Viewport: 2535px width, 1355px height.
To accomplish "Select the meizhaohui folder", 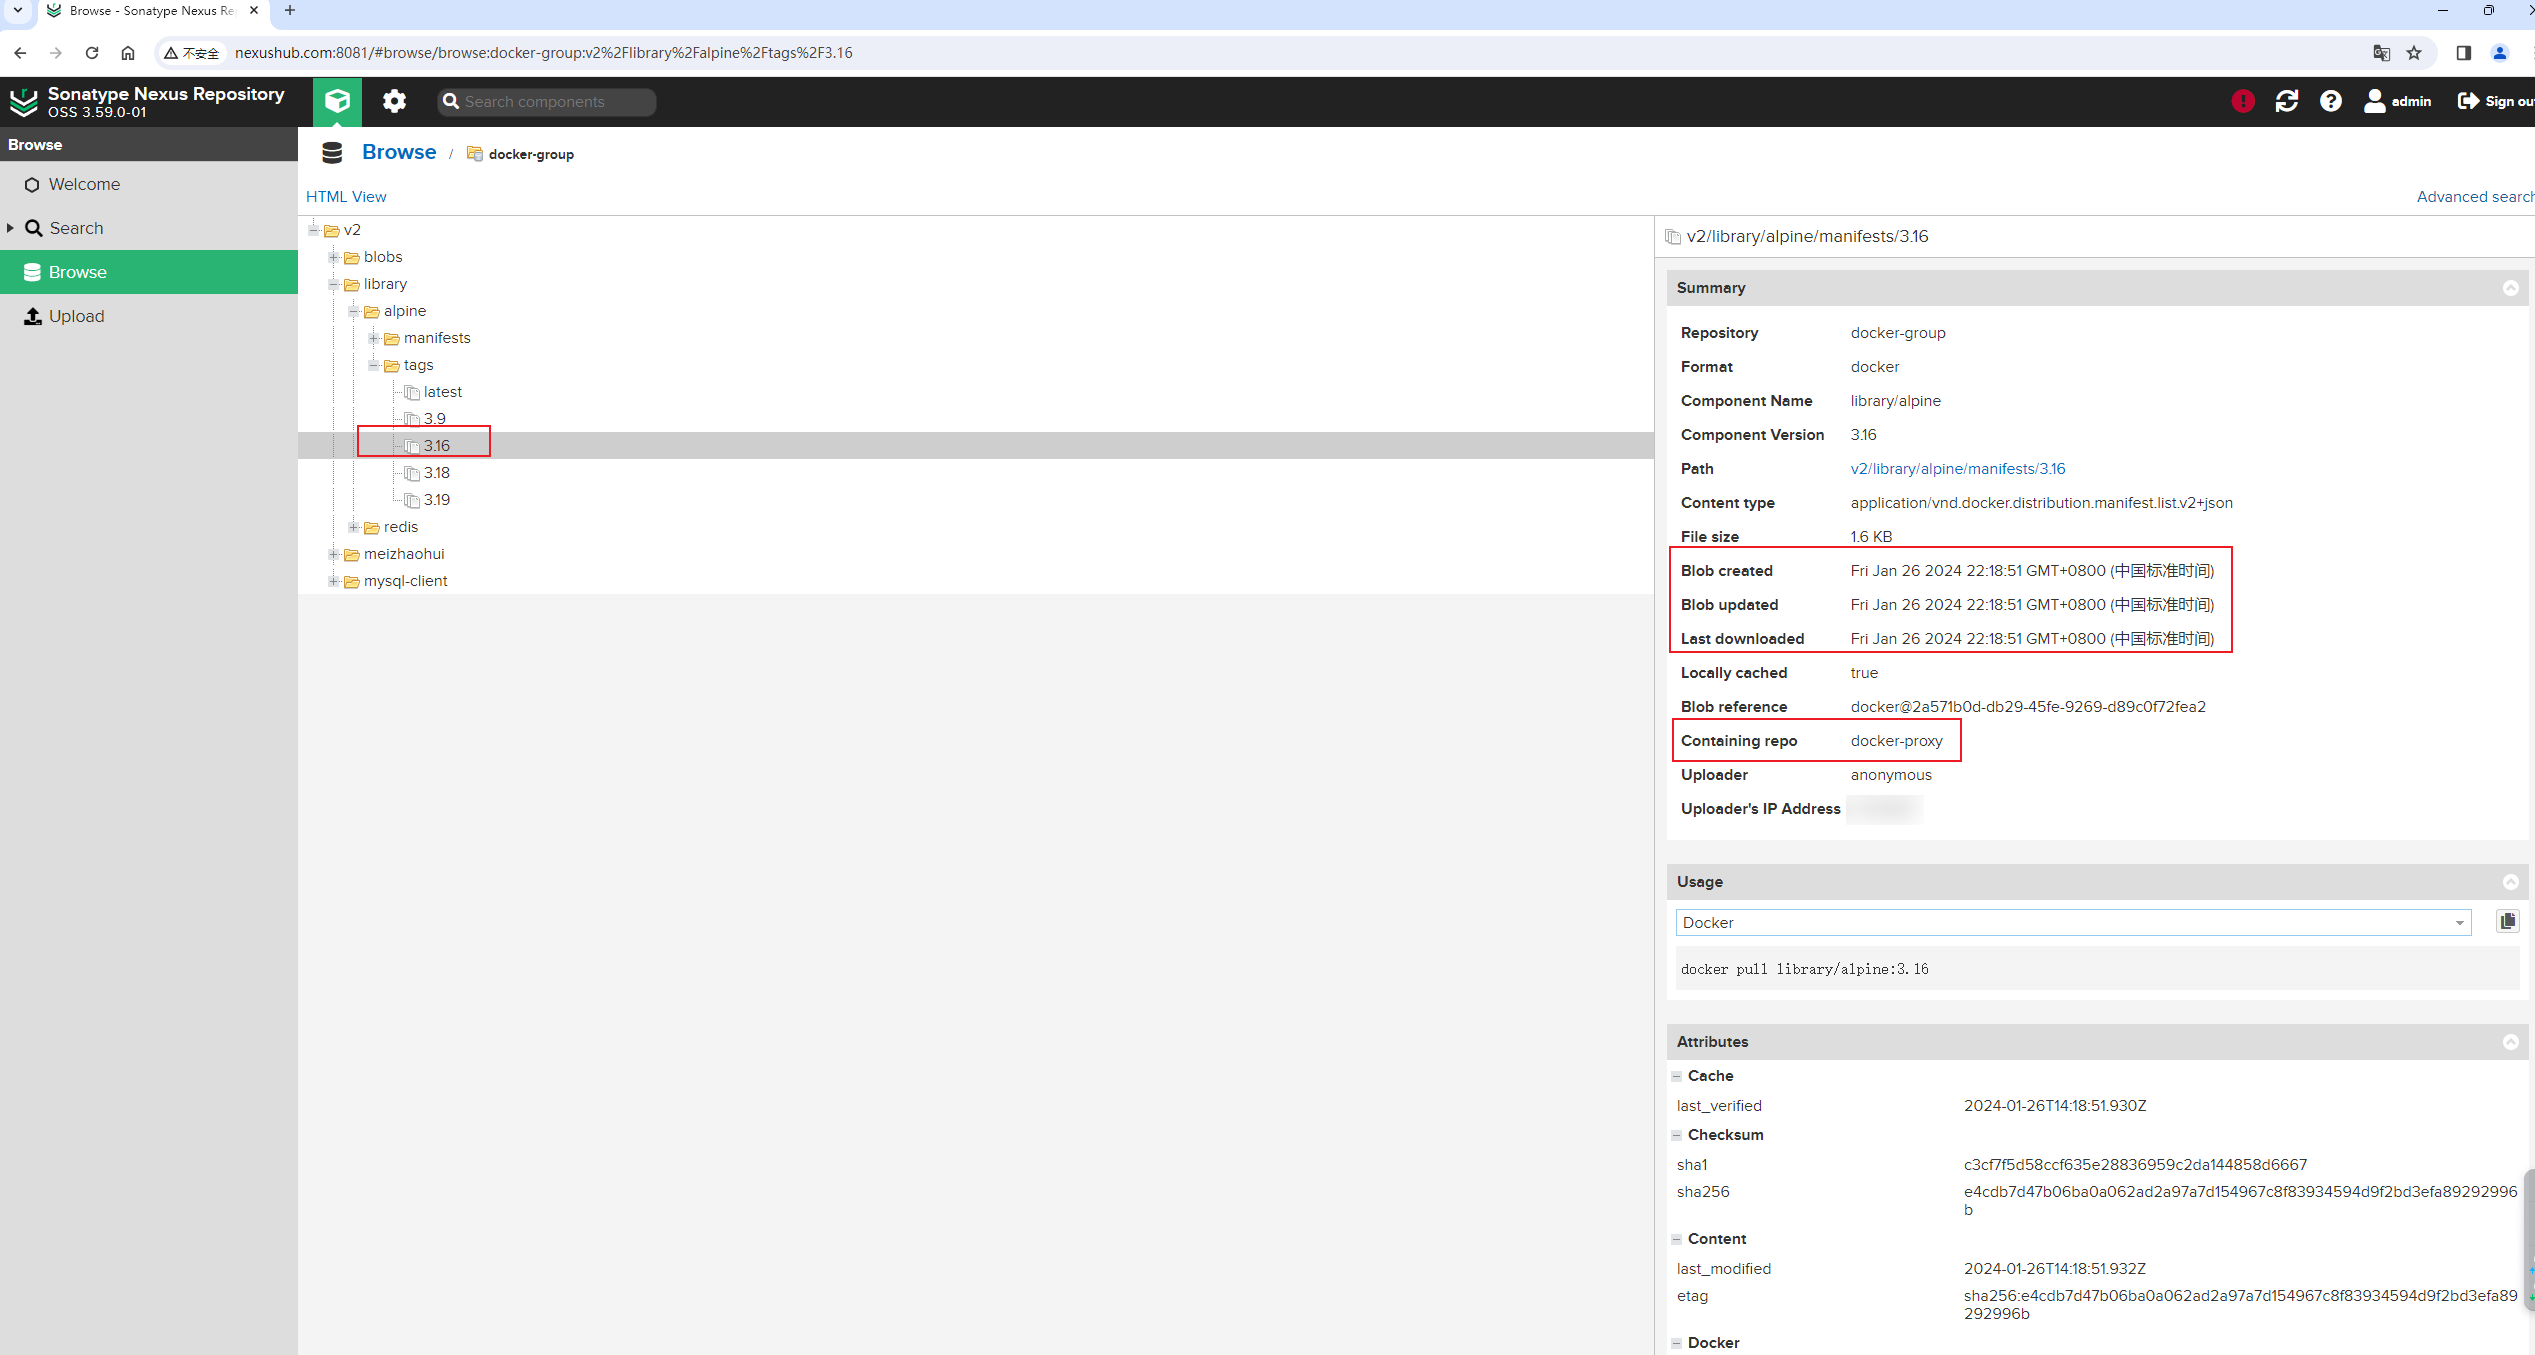I will click(x=404, y=554).
